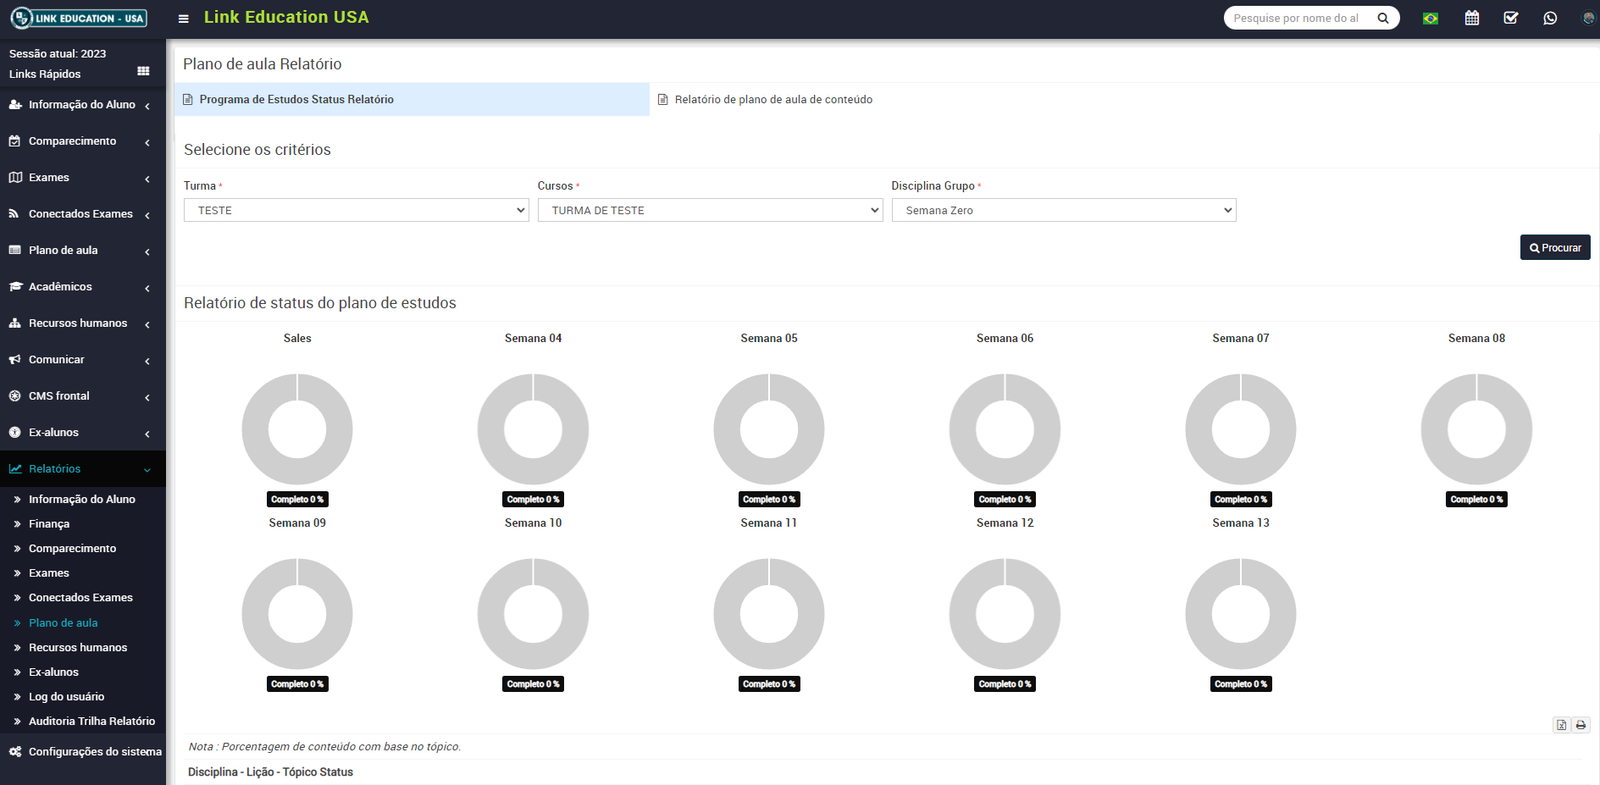Click the Semana 06 donut progress chart

tap(1005, 429)
